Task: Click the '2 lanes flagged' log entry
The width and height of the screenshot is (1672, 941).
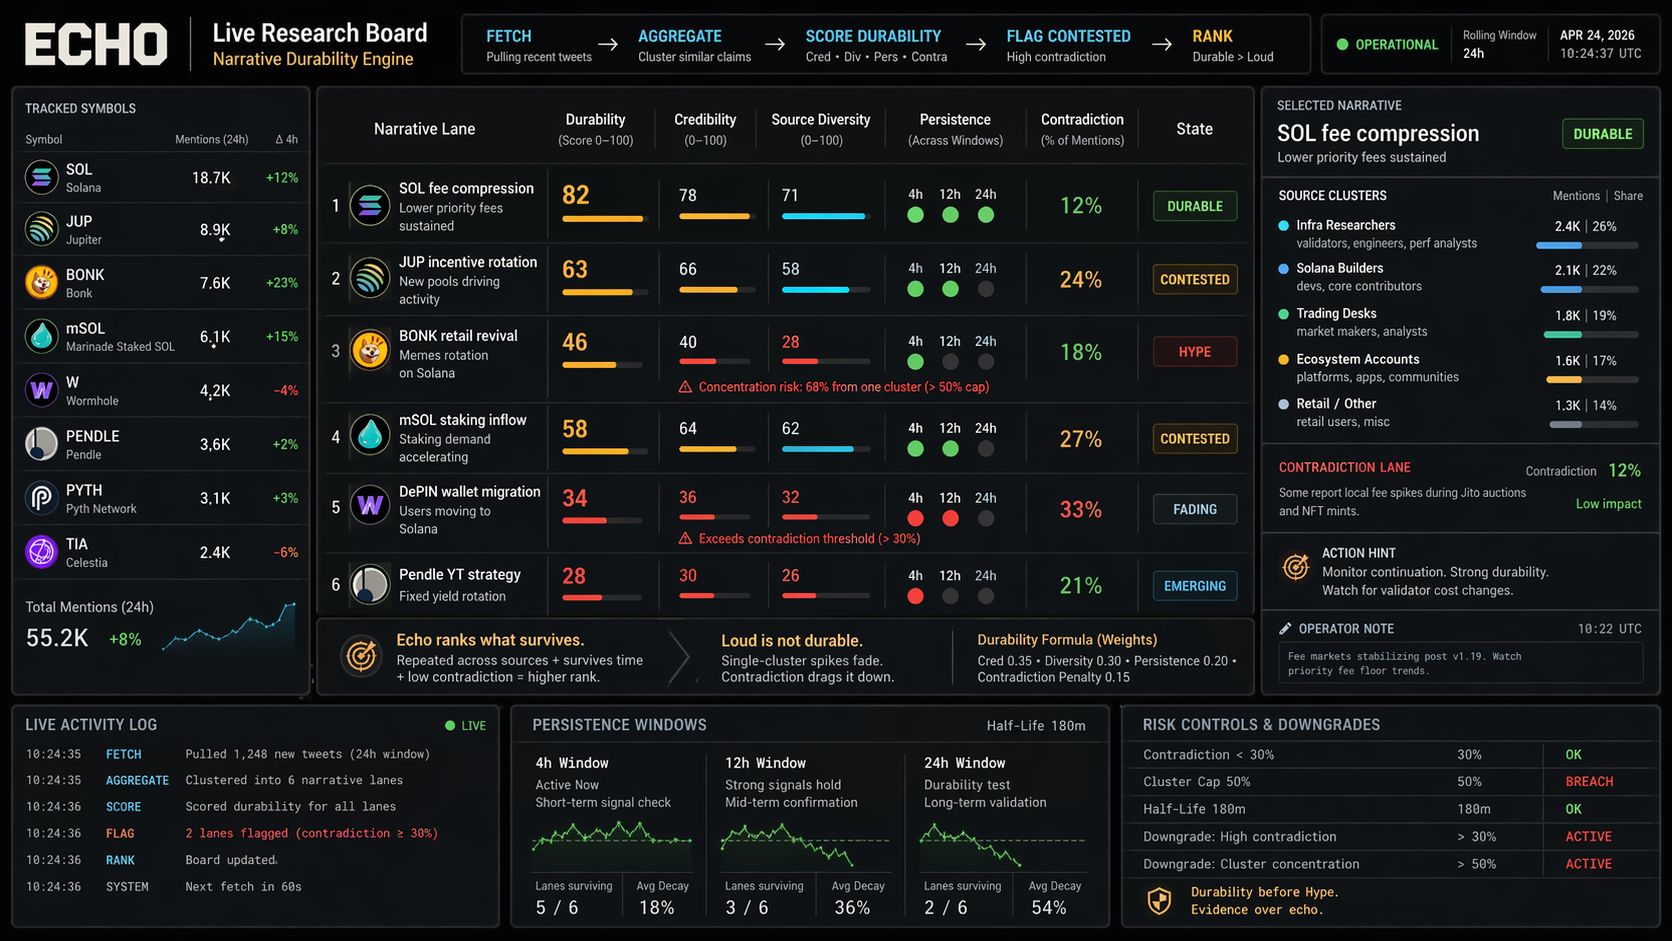Action: (x=312, y=833)
